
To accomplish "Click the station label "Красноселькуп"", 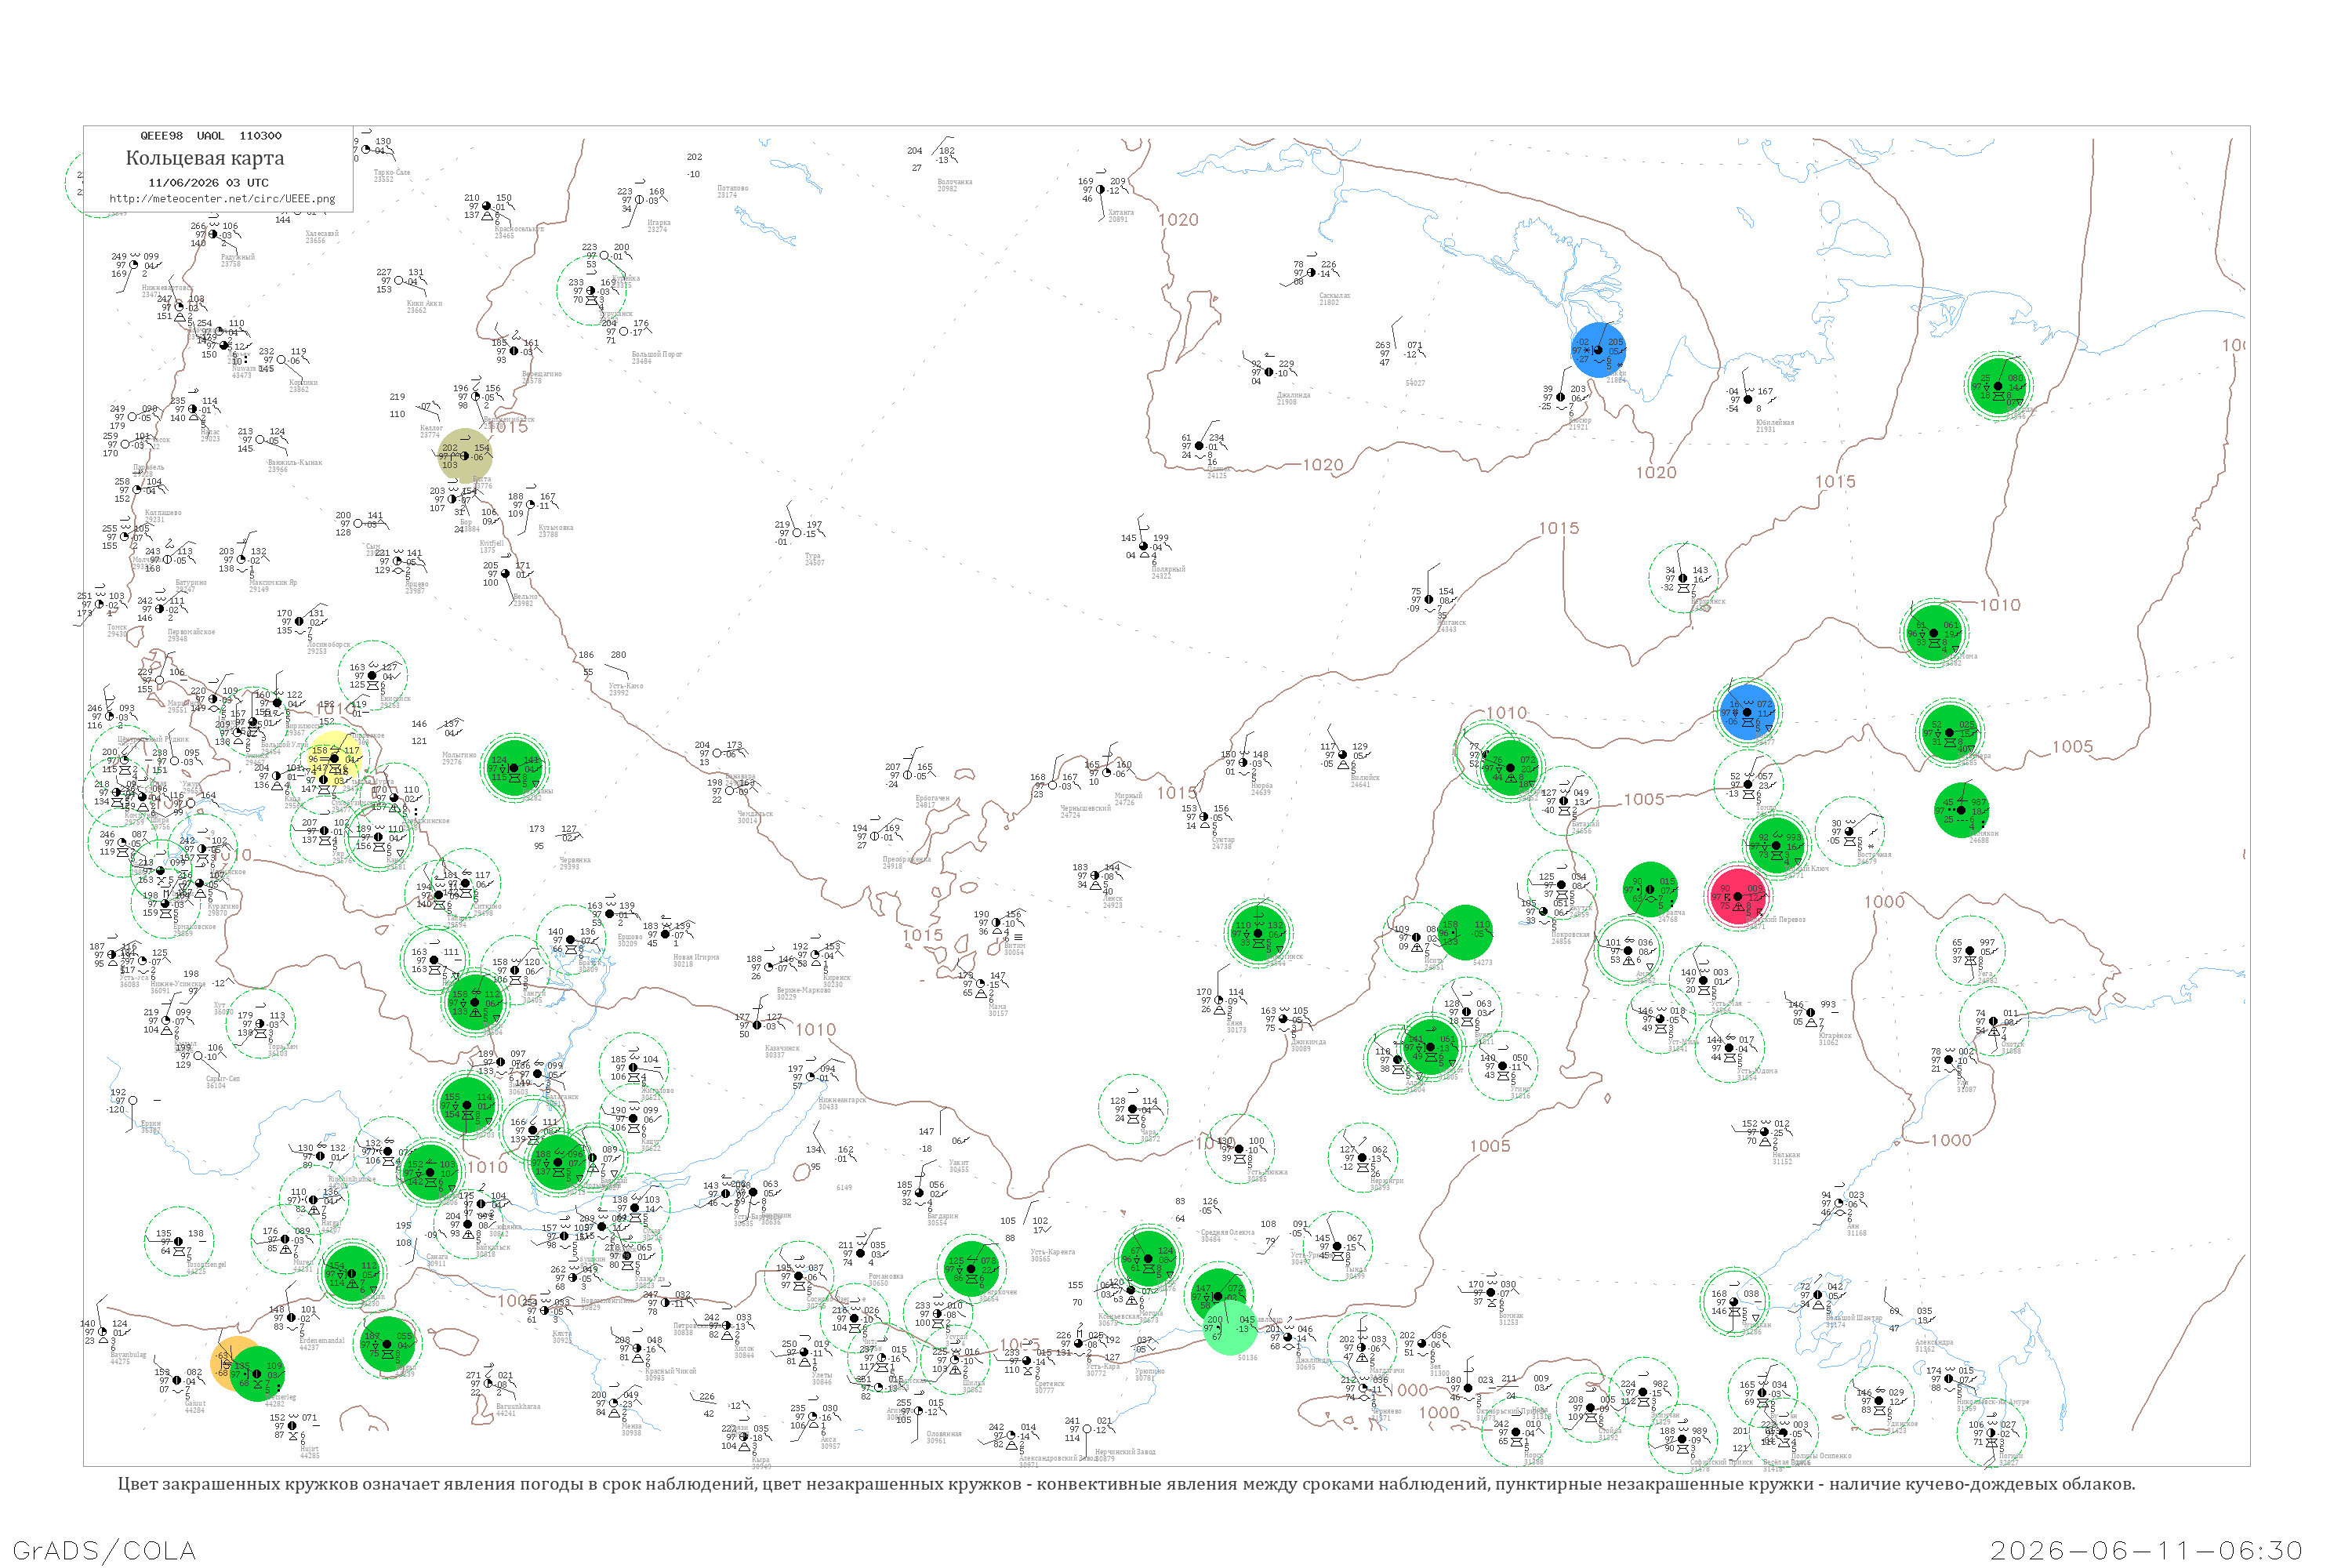I will (519, 229).
